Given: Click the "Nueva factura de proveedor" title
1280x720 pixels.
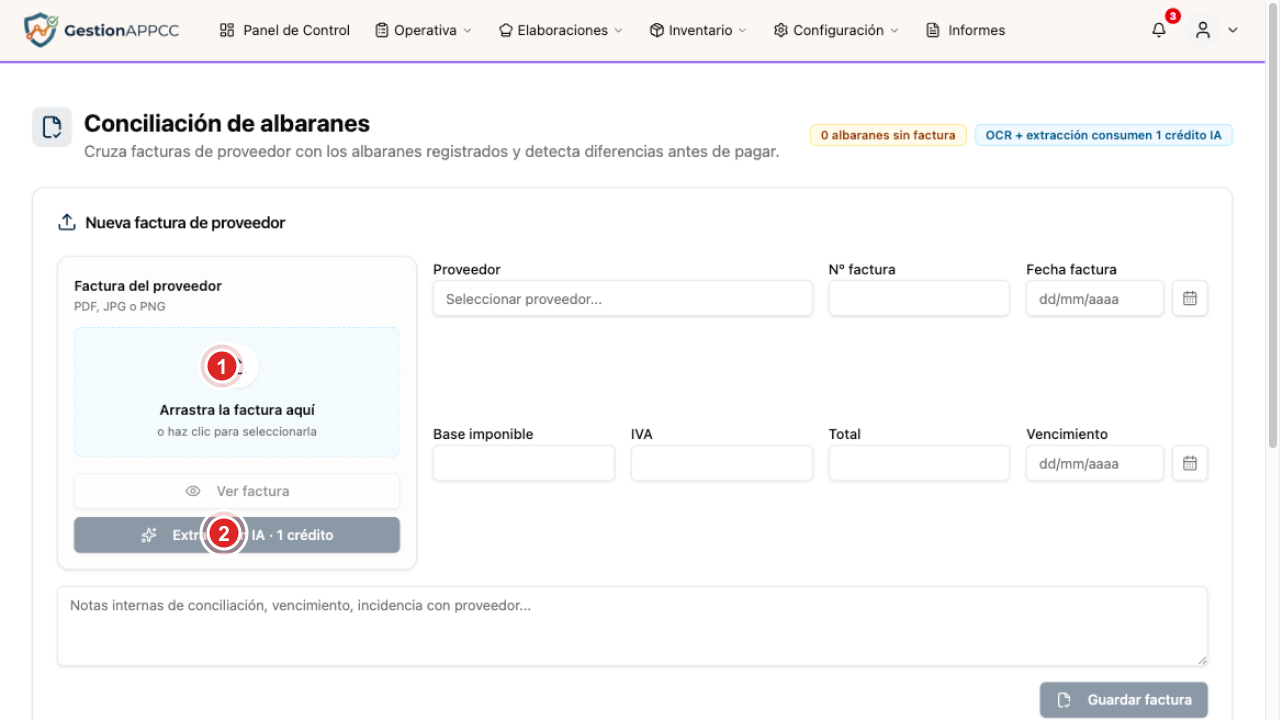Looking at the screenshot, I should 185,223.
